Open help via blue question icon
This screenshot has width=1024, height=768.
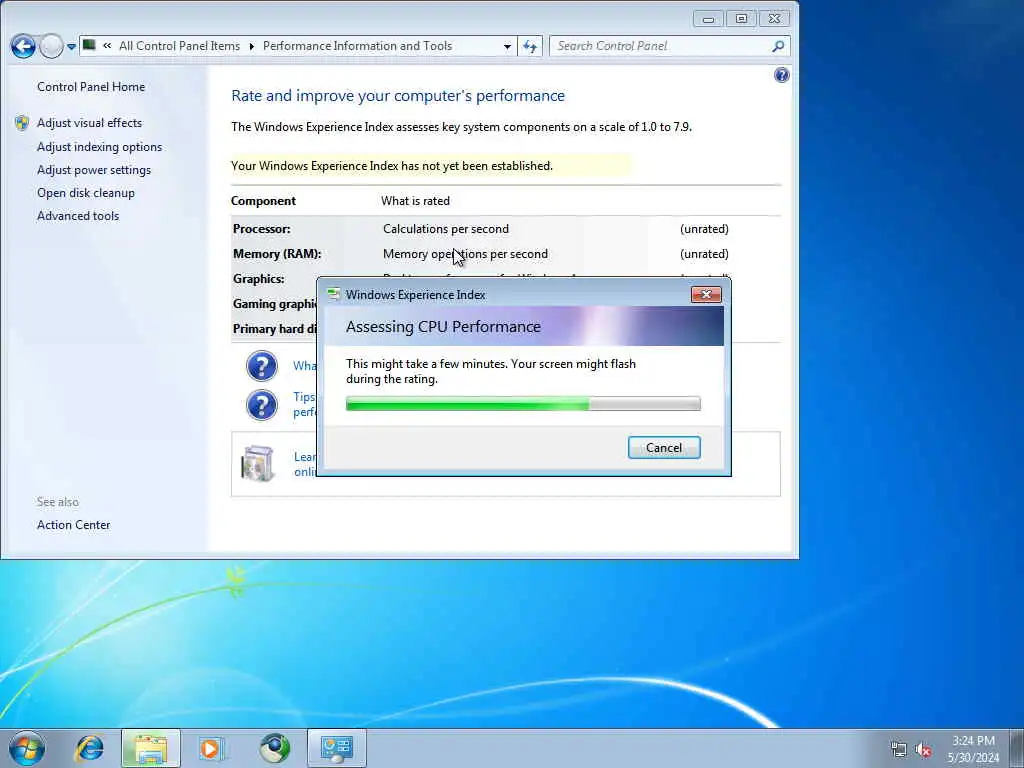pos(782,75)
